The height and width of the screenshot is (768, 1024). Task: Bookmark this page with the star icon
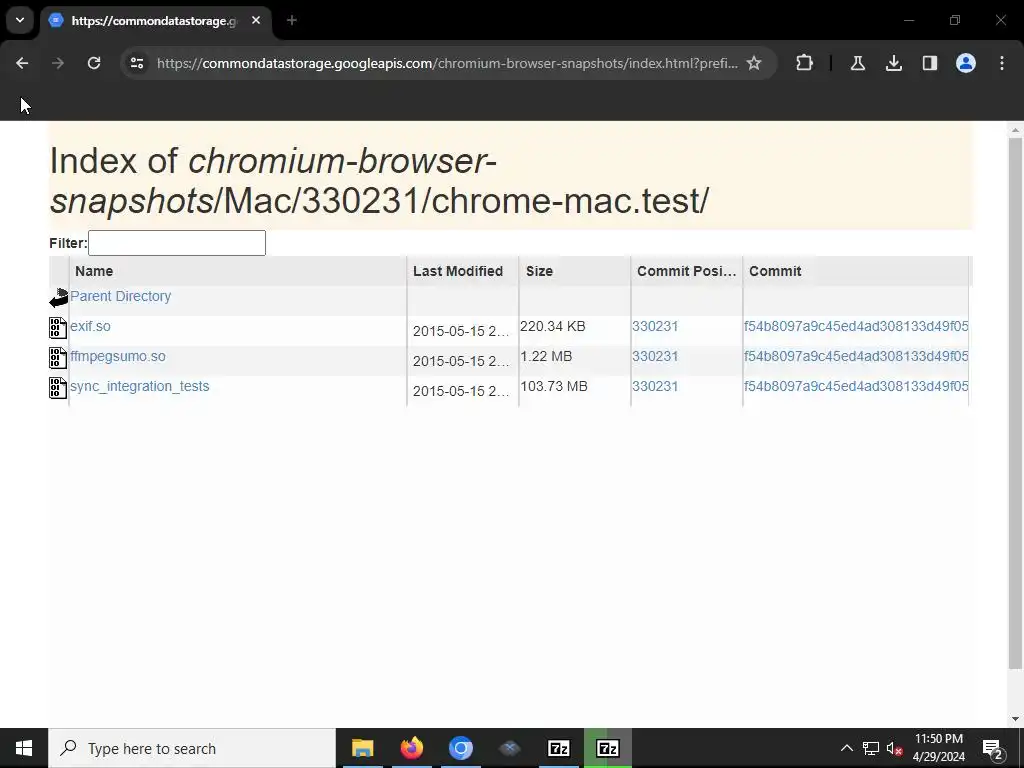754,63
